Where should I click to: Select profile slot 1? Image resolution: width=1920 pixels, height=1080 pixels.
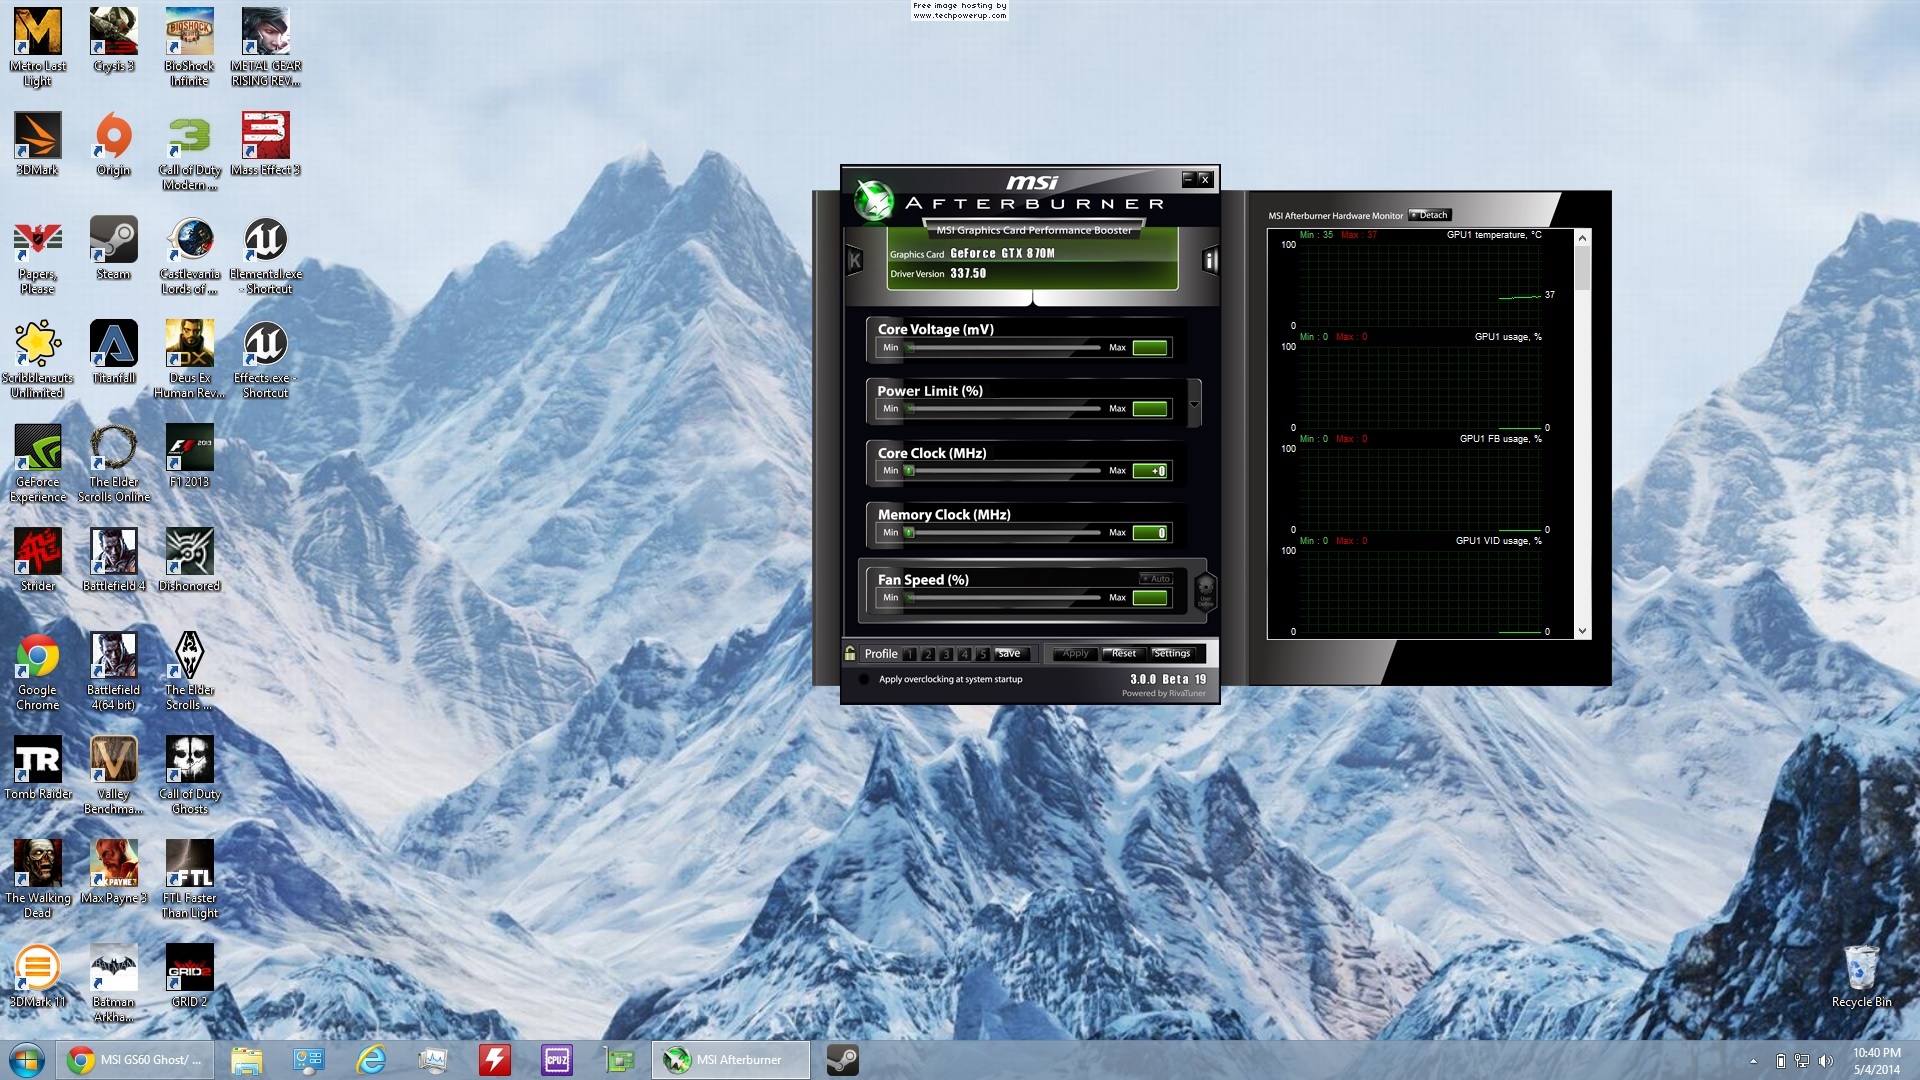(909, 654)
